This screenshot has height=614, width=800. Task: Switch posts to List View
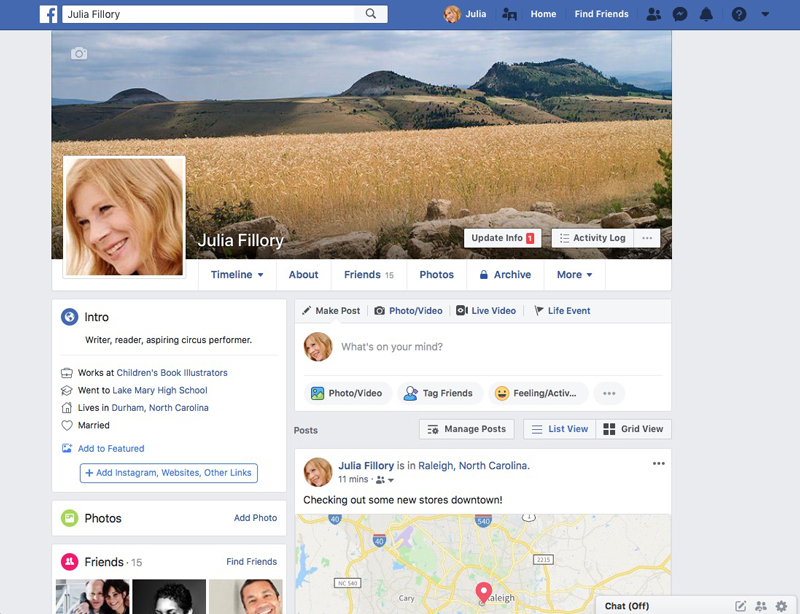[x=560, y=429]
